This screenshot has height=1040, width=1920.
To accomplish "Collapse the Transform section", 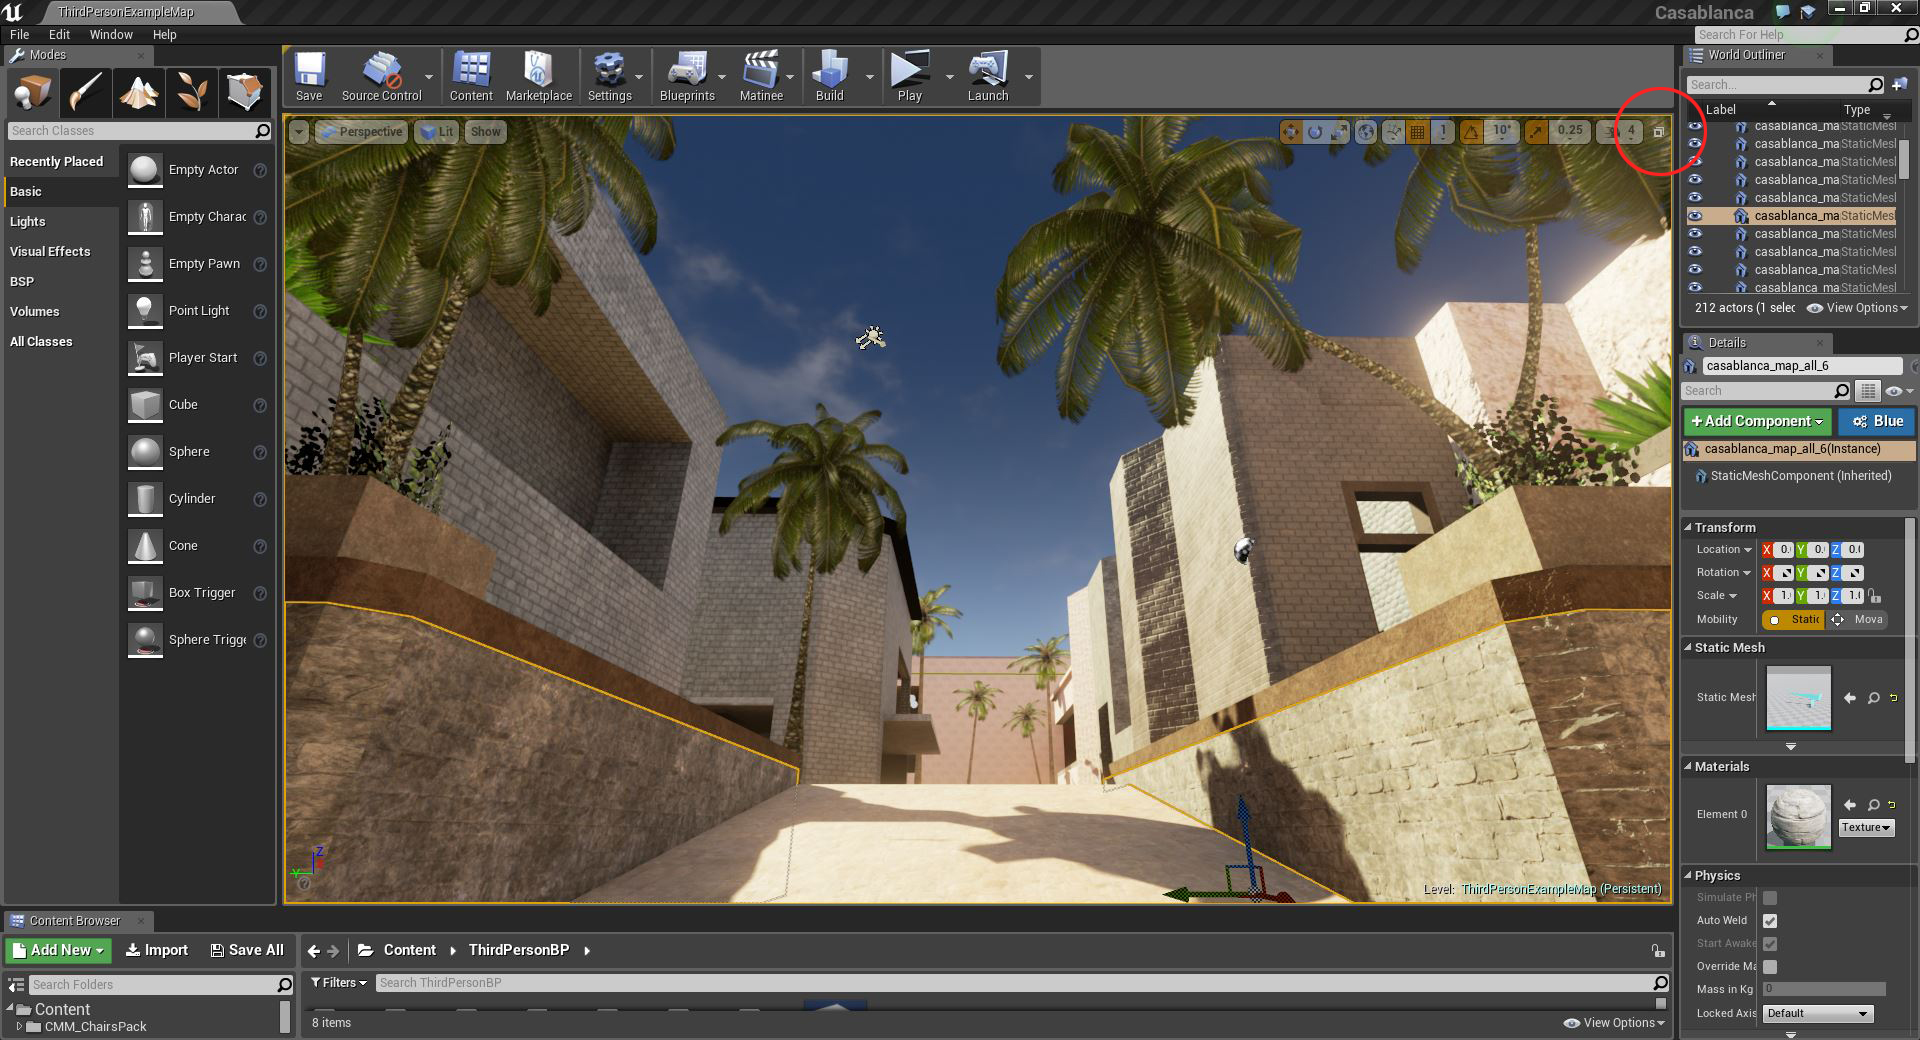I will pos(1689,527).
